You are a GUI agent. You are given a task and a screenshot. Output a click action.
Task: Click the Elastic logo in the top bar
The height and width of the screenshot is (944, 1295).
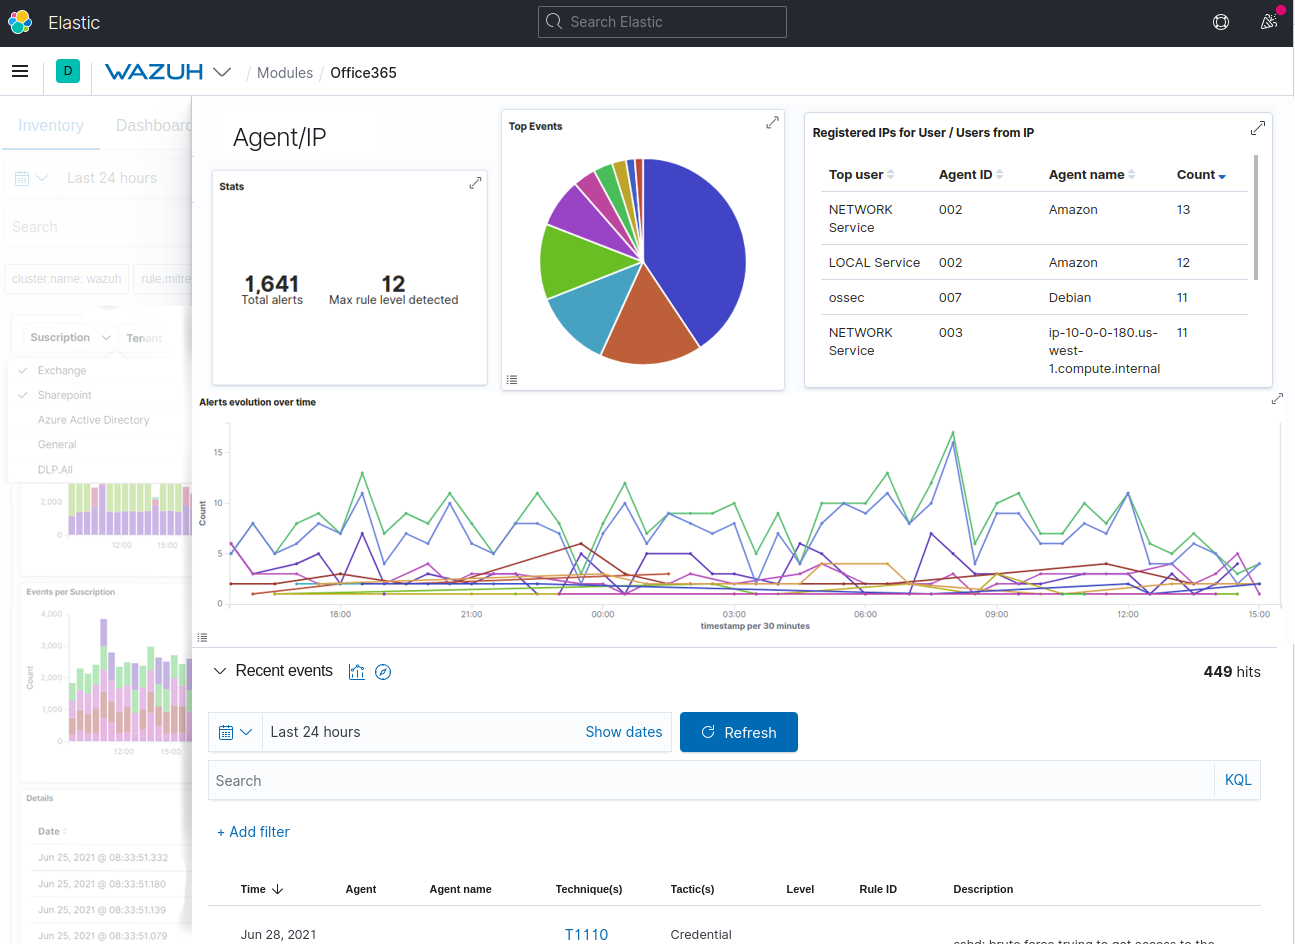[20, 21]
